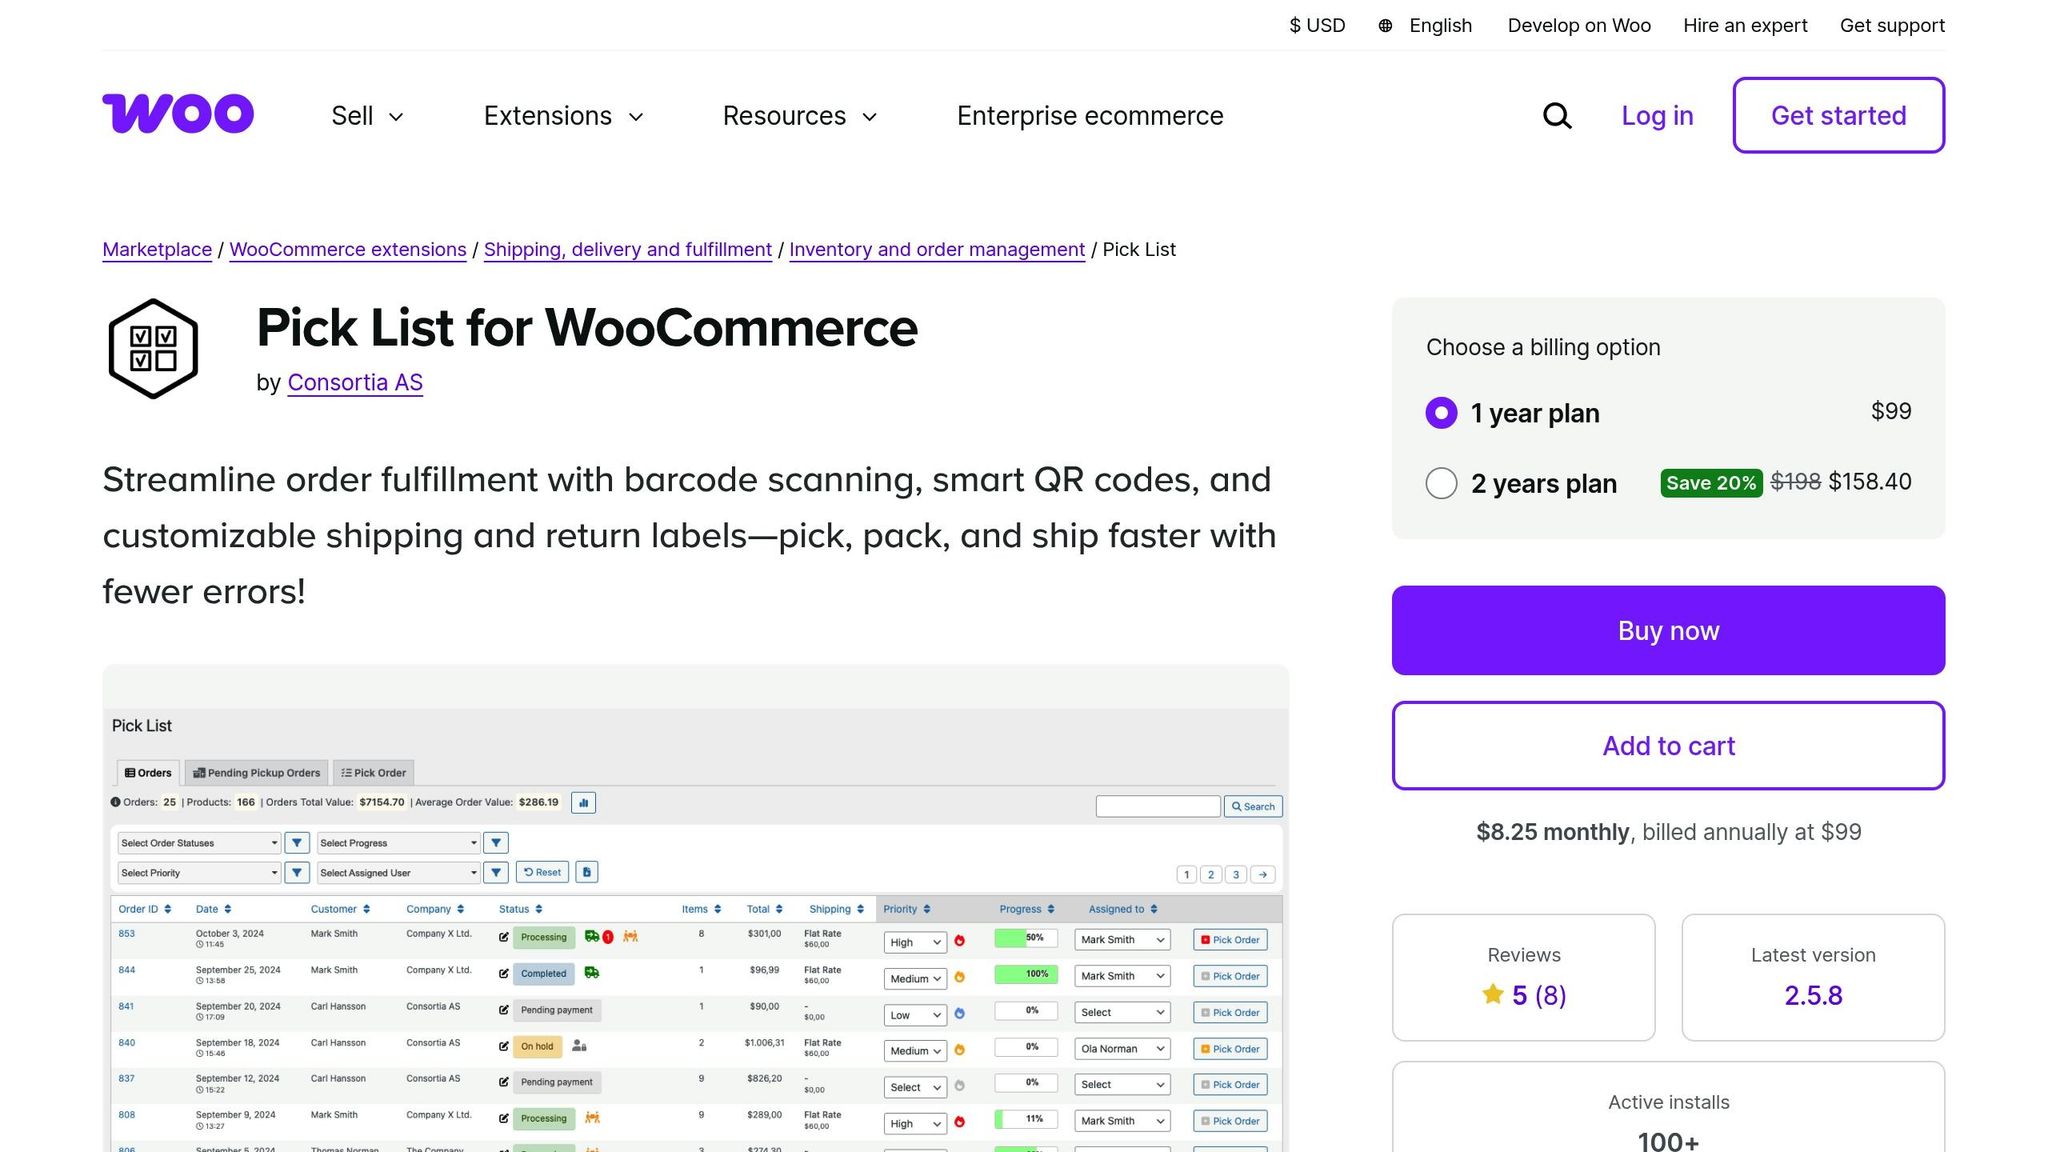Click the Search button in the Pick List table

coord(1254,806)
